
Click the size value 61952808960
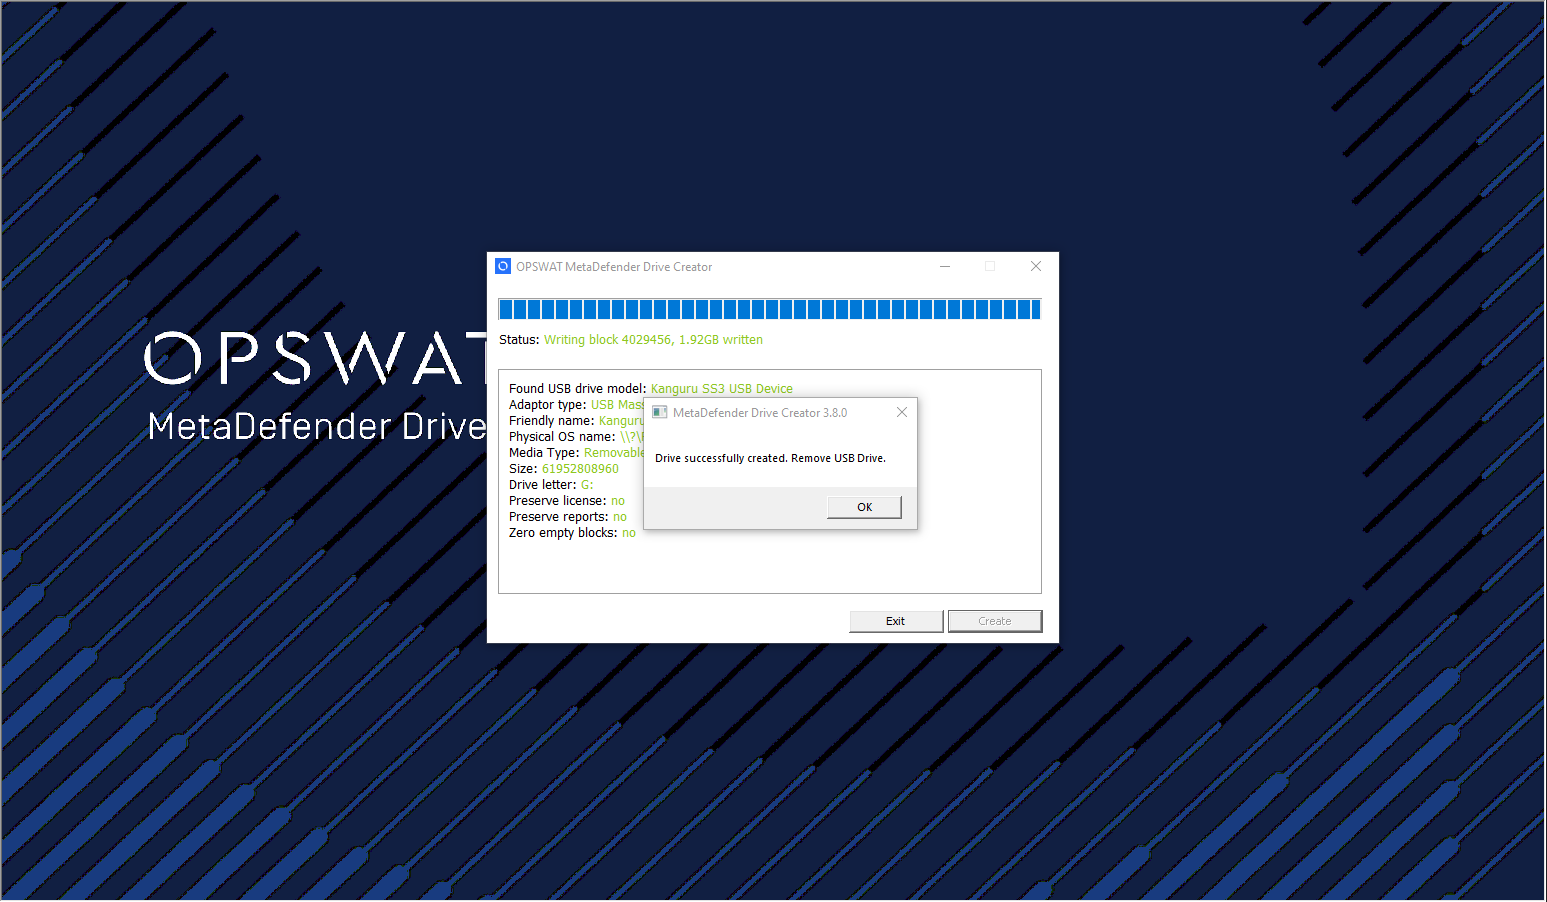(580, 469)
